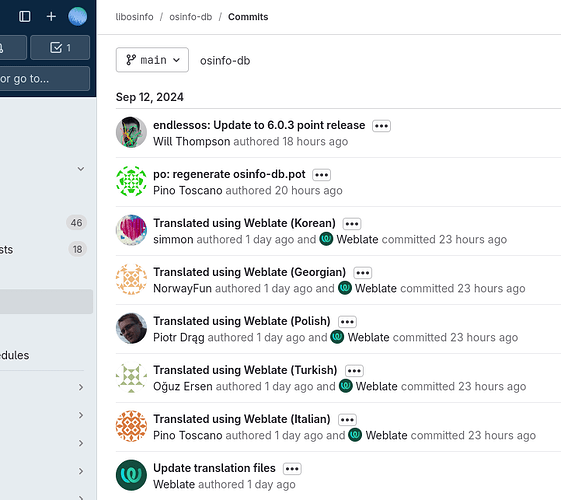Open the plus create-new menu
Screen dimensions: 561x500
click(51, 16)
